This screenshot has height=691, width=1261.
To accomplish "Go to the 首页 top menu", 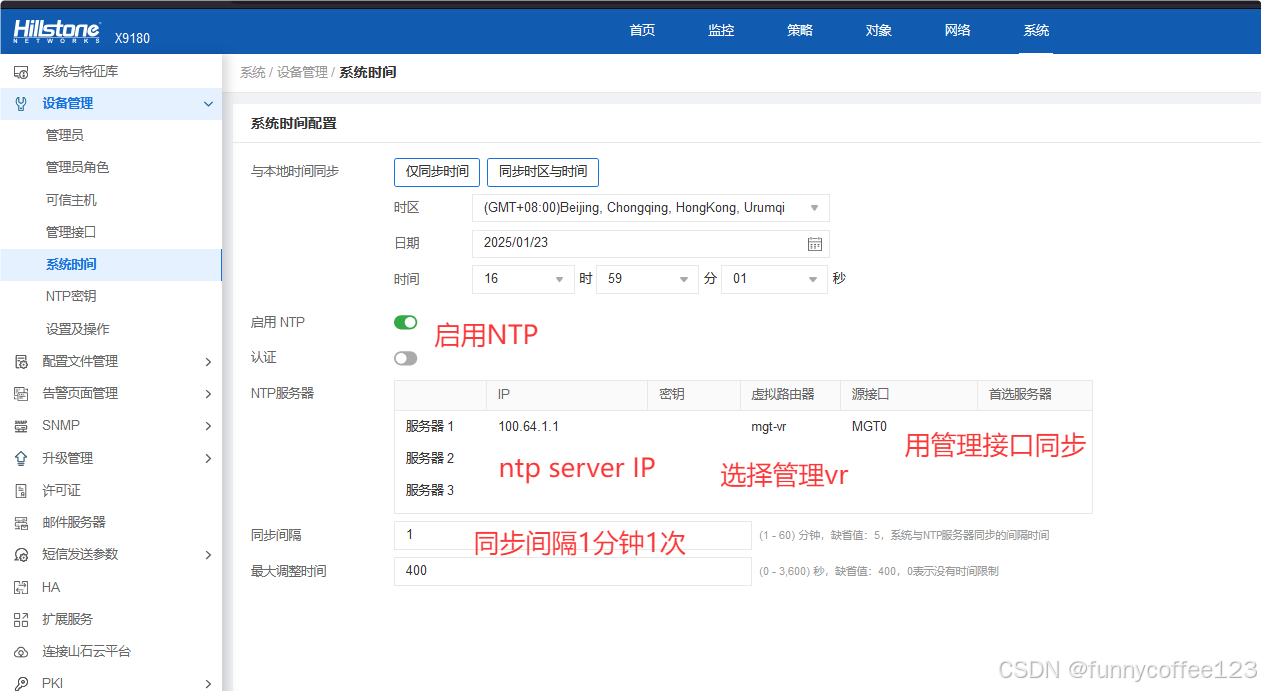I will point(642,30).
